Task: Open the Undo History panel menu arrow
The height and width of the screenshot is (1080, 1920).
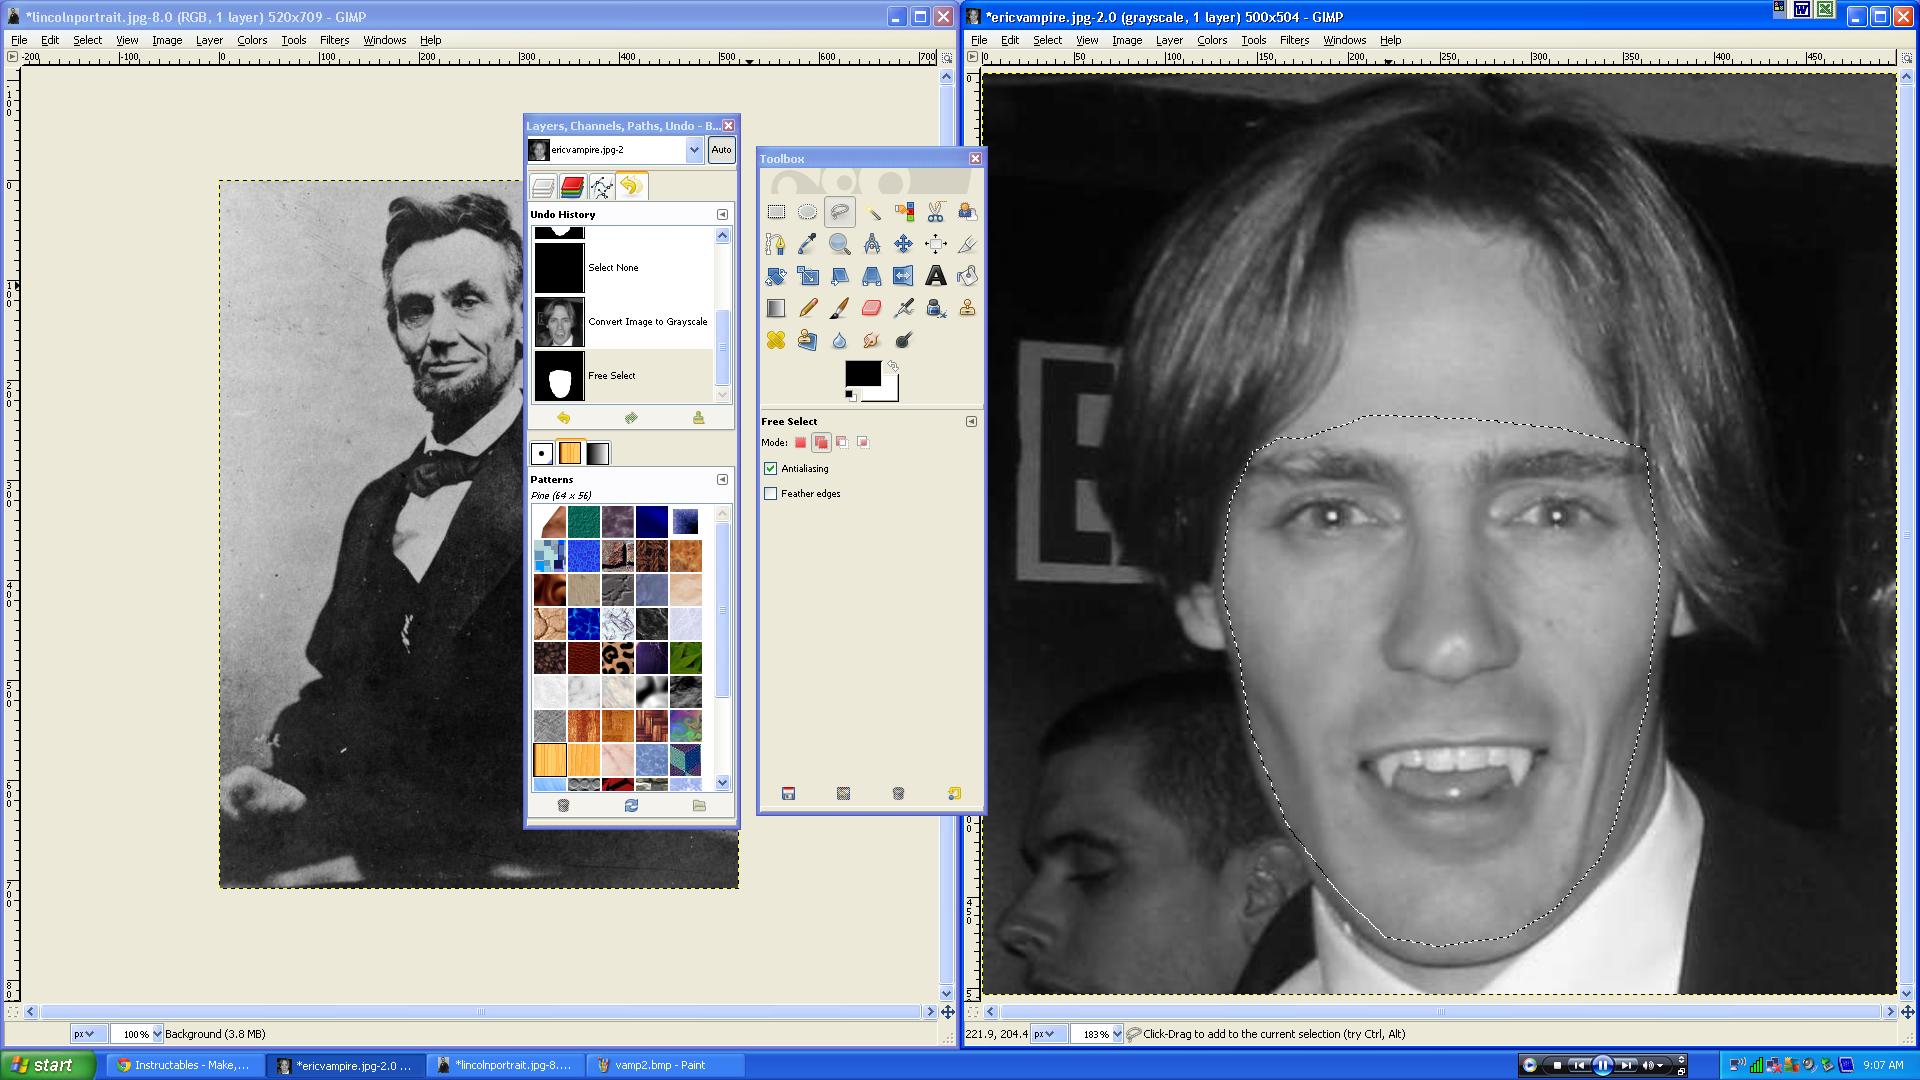Action: [722, 214]
